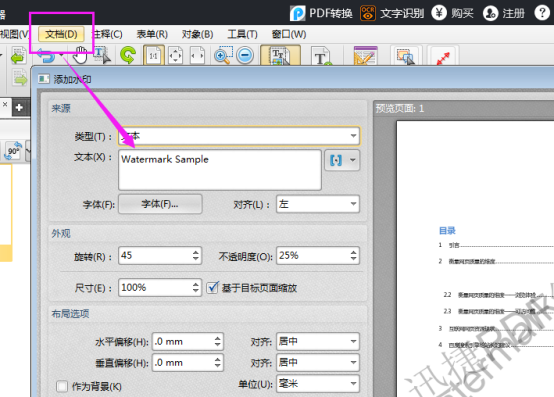Click the red measurement arrow tool
The width and height of the screenshot is (554, 397).
pyautogui.click(x=443, y=58)
